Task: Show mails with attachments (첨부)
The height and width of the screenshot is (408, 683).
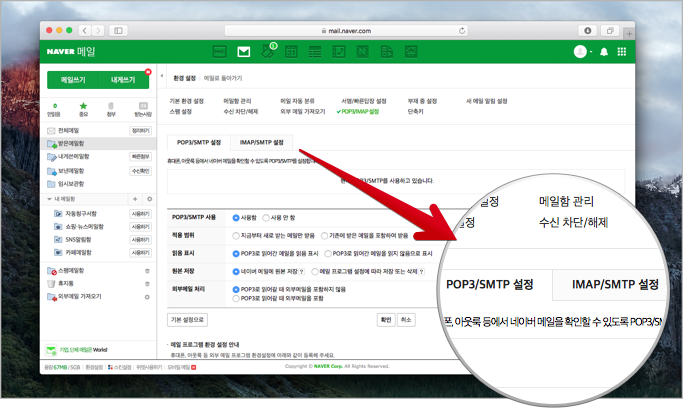Action: click(111, 110)
